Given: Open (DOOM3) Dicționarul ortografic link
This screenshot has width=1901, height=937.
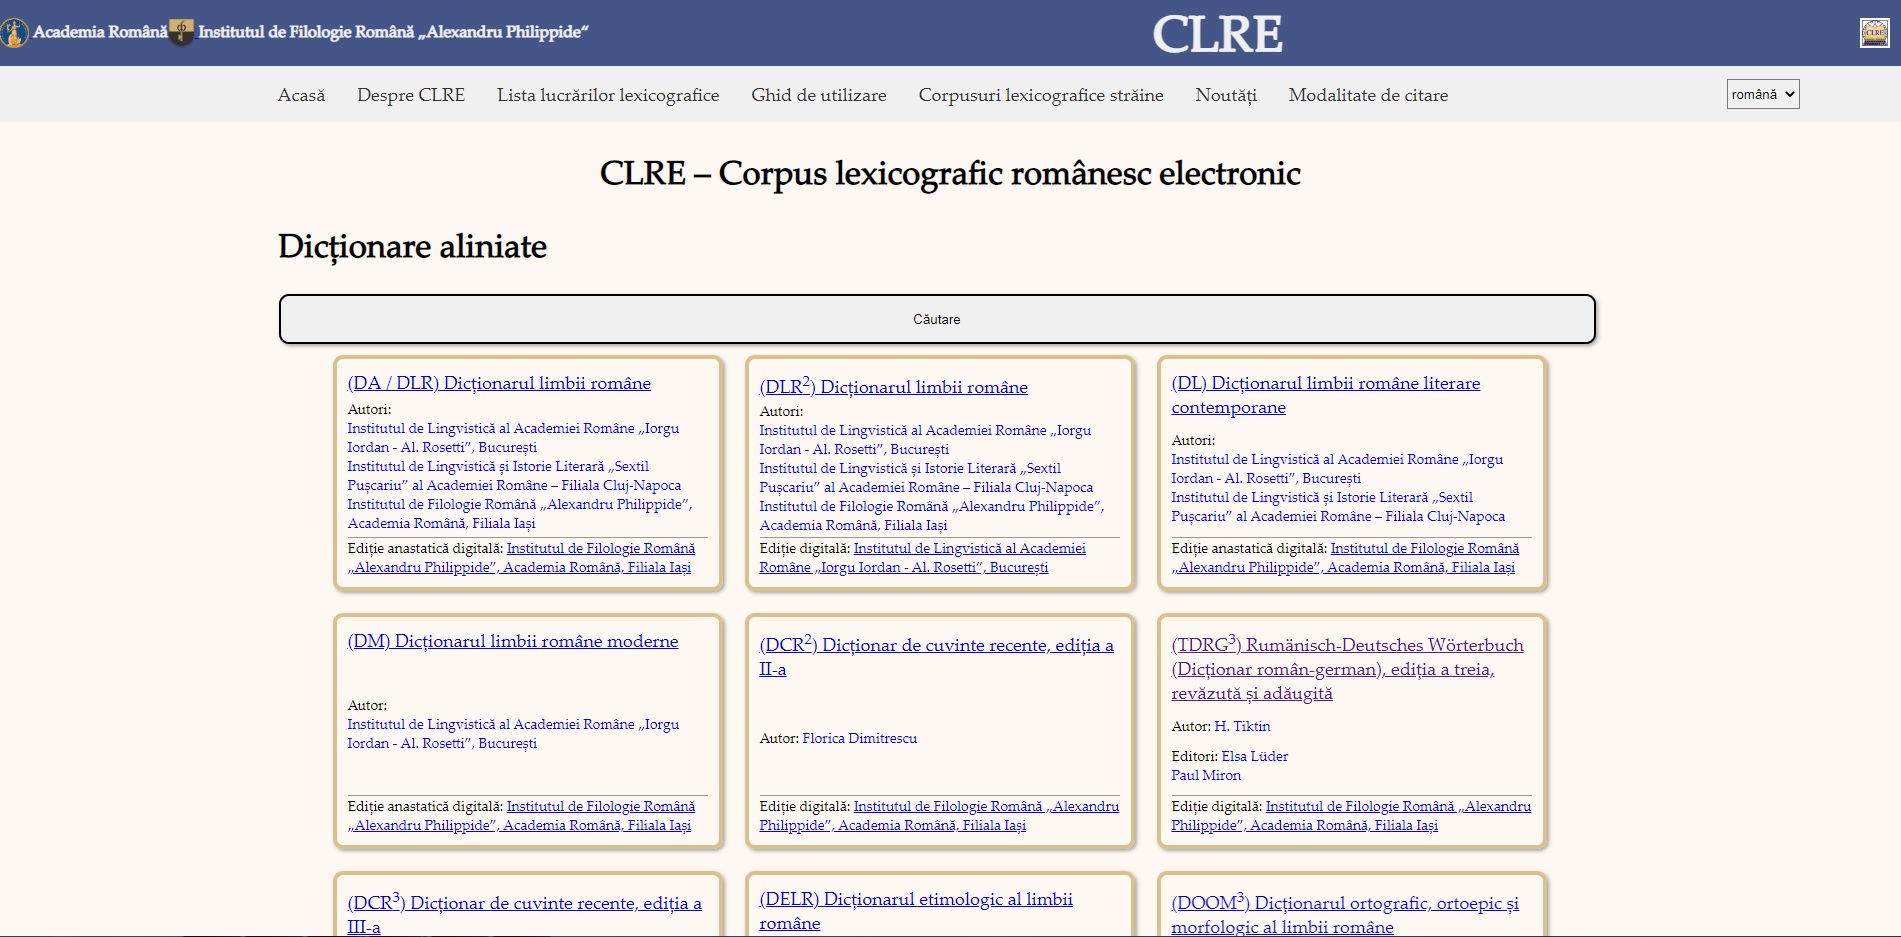Looking at the screenshot, I should coord(1344,914).
